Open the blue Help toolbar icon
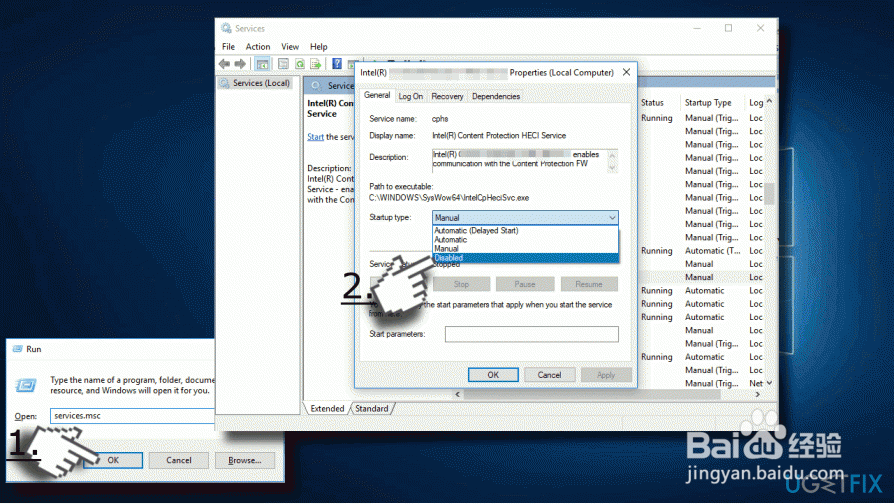The height and width of the screenshot is (504, 894). click(x=337, y=64)
